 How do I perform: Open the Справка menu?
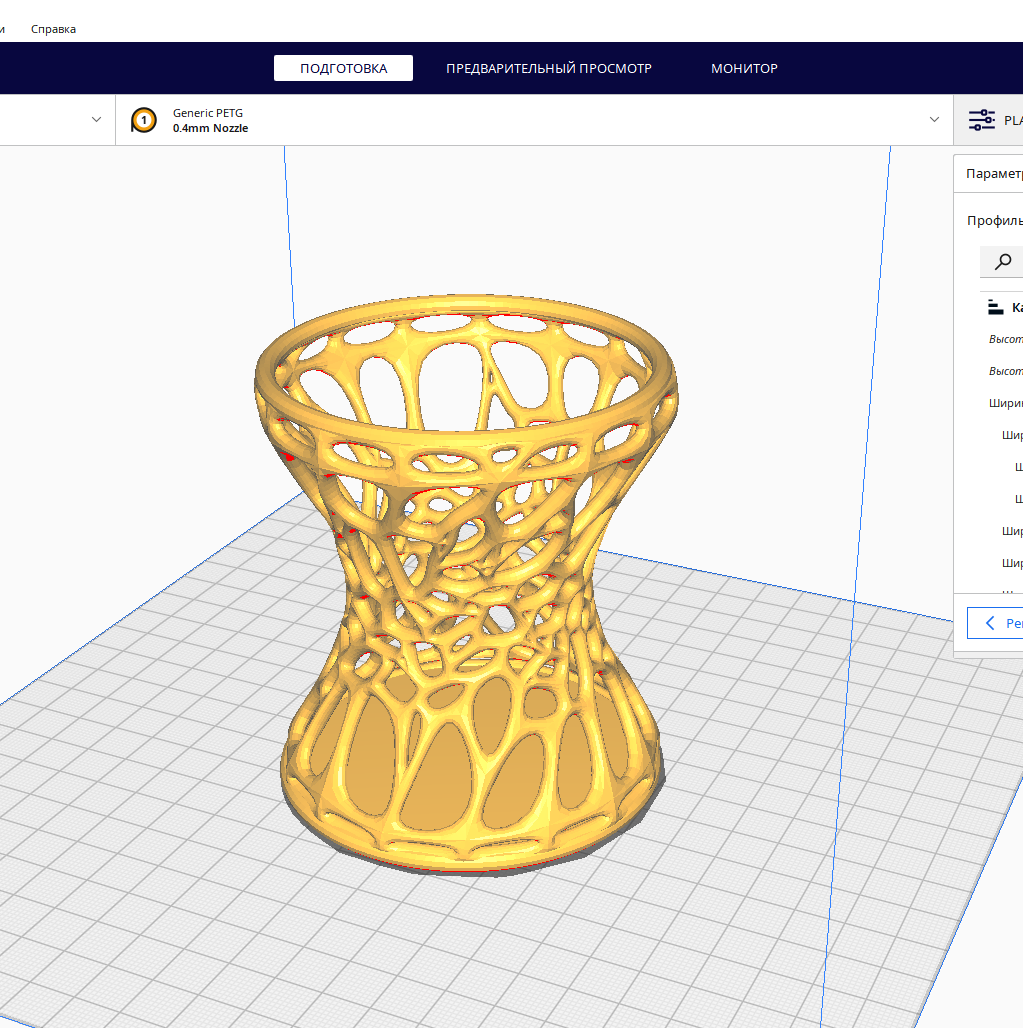point(53,29)
